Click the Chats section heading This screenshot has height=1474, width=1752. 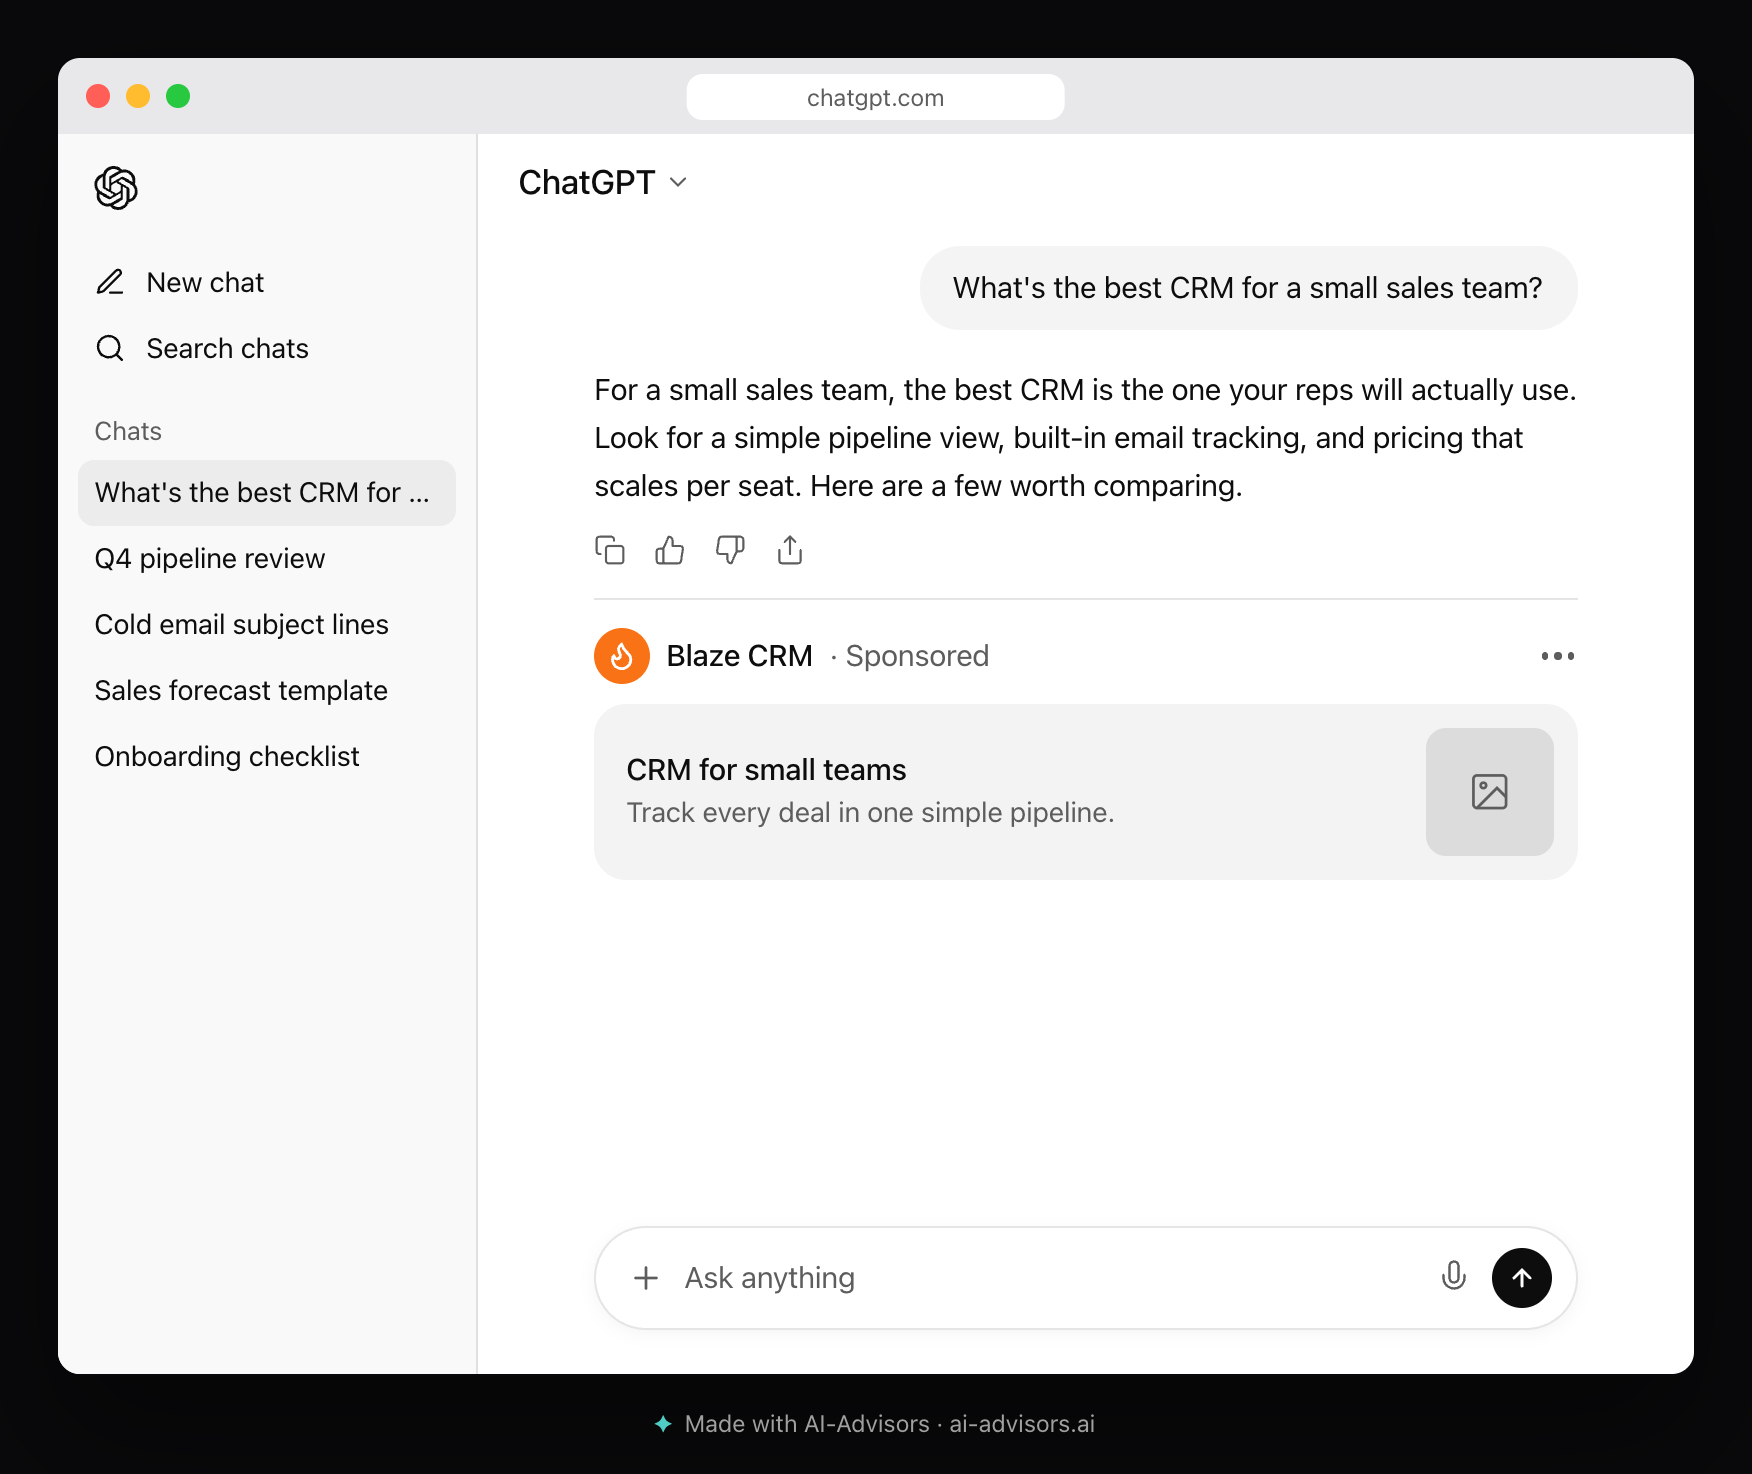(x=128, y=431)
